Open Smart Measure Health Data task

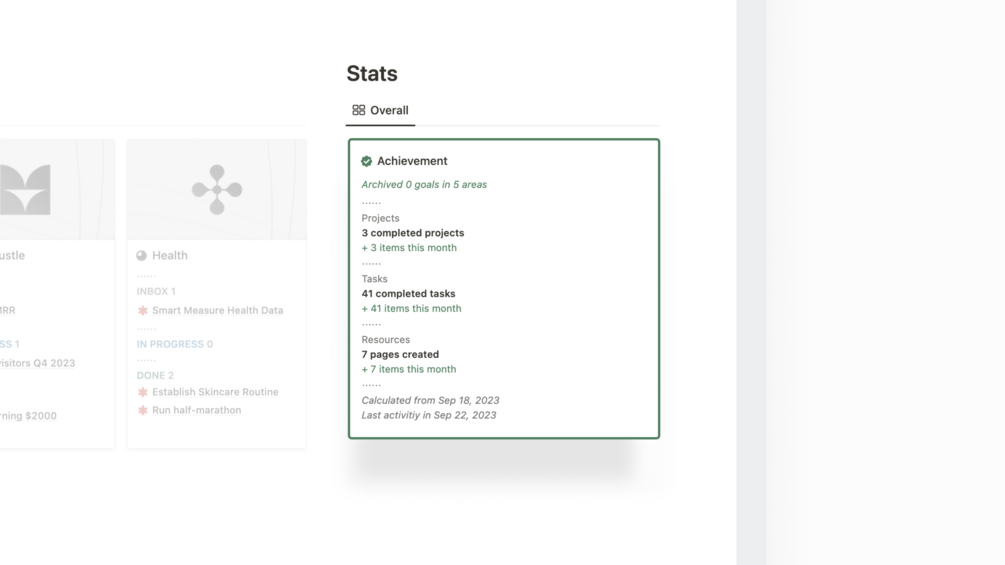coord(217,311)
